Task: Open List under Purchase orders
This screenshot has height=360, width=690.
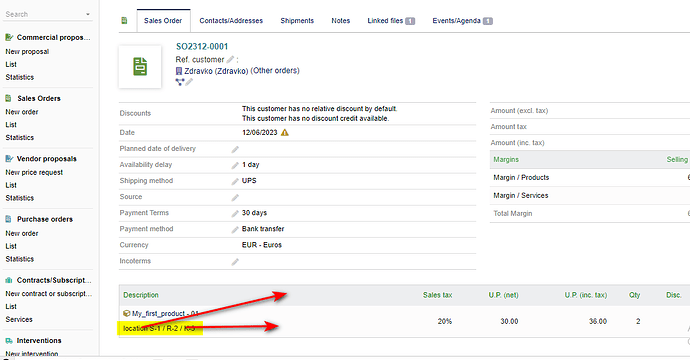Action: tap(11, 246)
